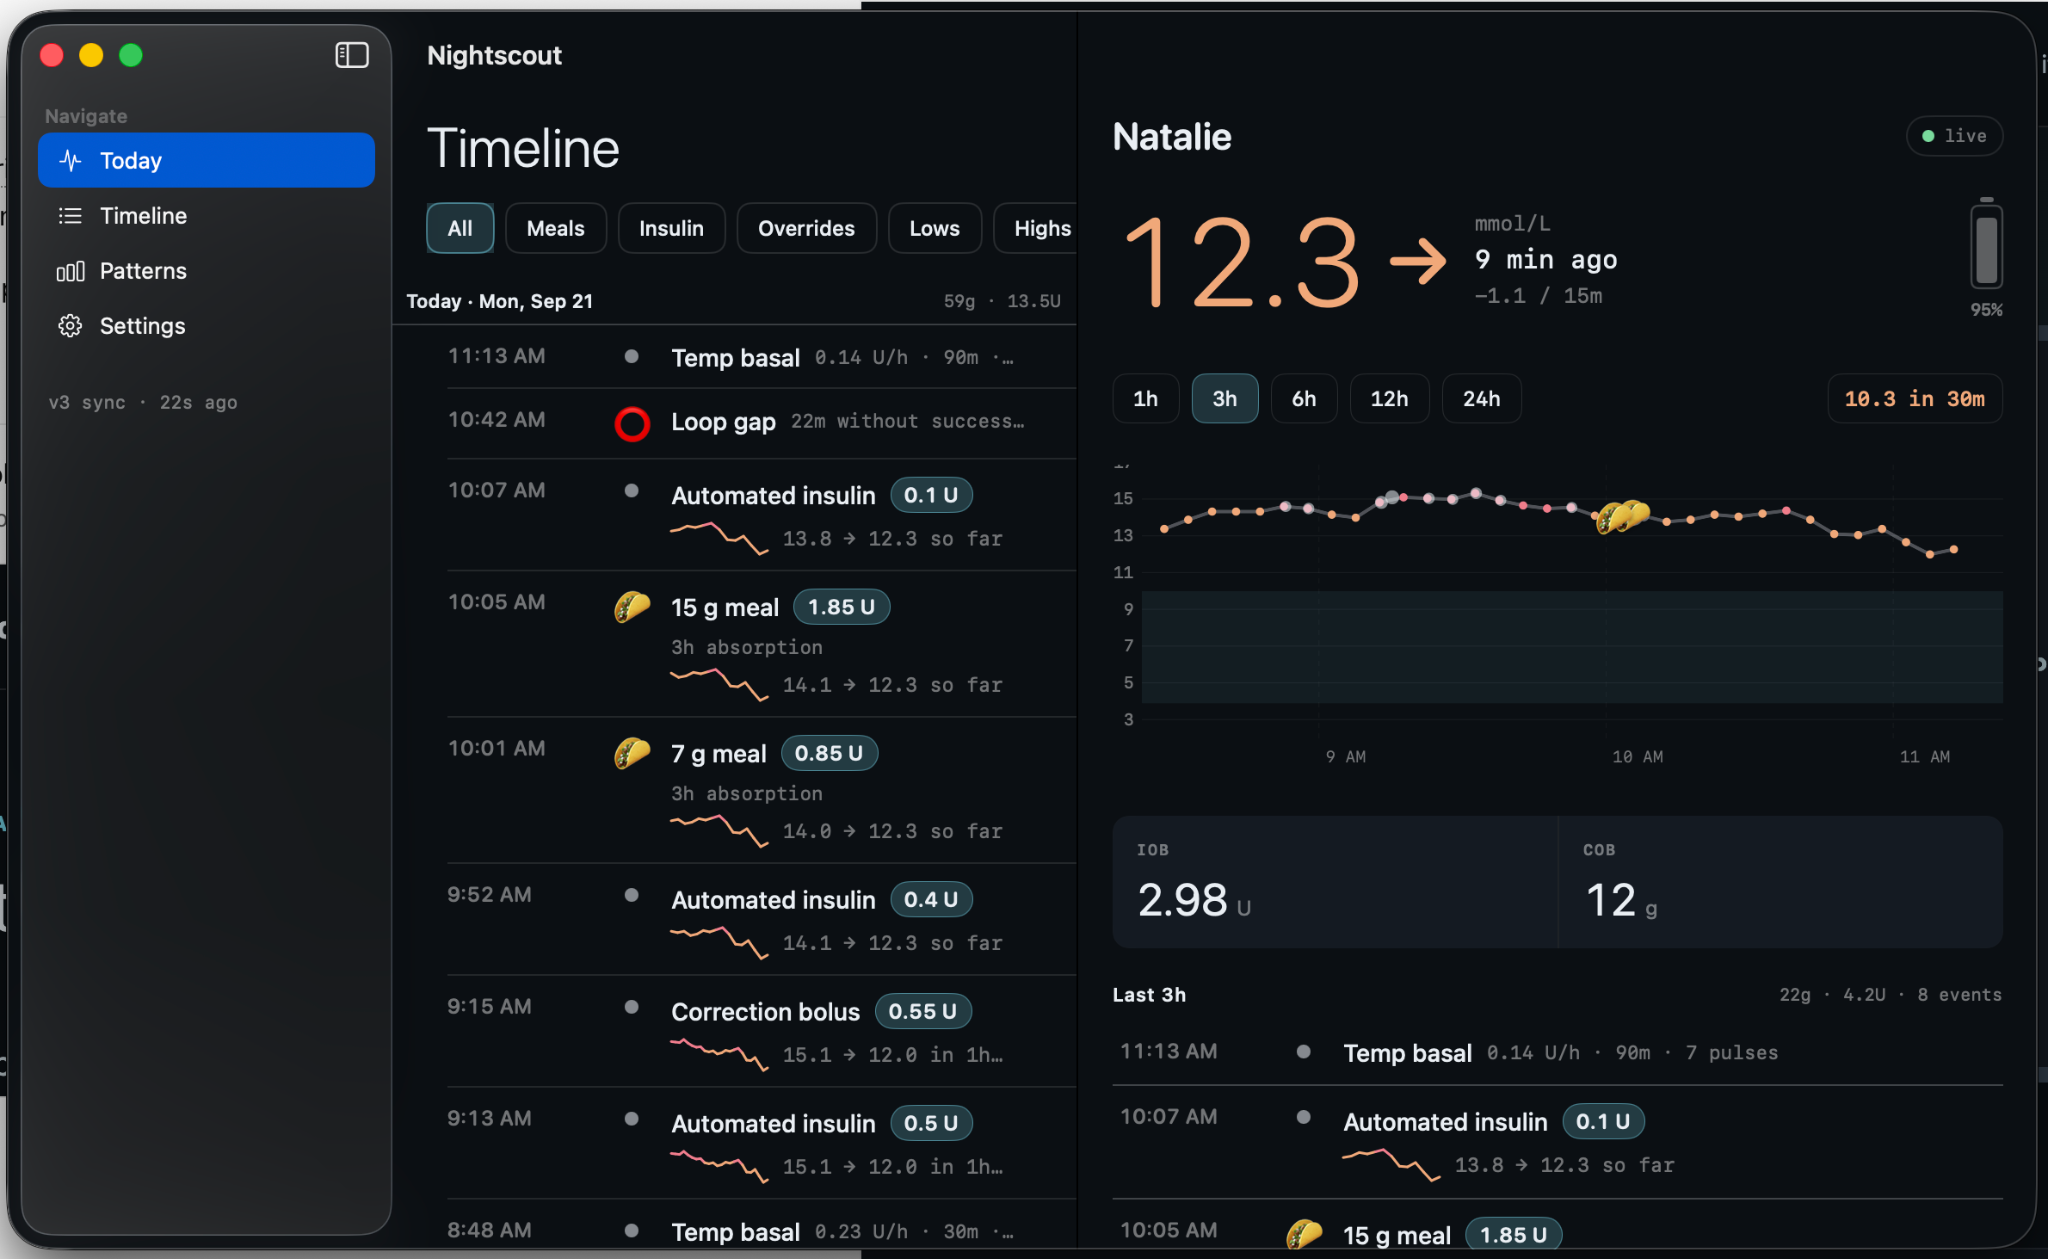2048x1259 pixels.
Task: Click the trend arrow next to 12.3
Action: click(x=1418, y=262)
